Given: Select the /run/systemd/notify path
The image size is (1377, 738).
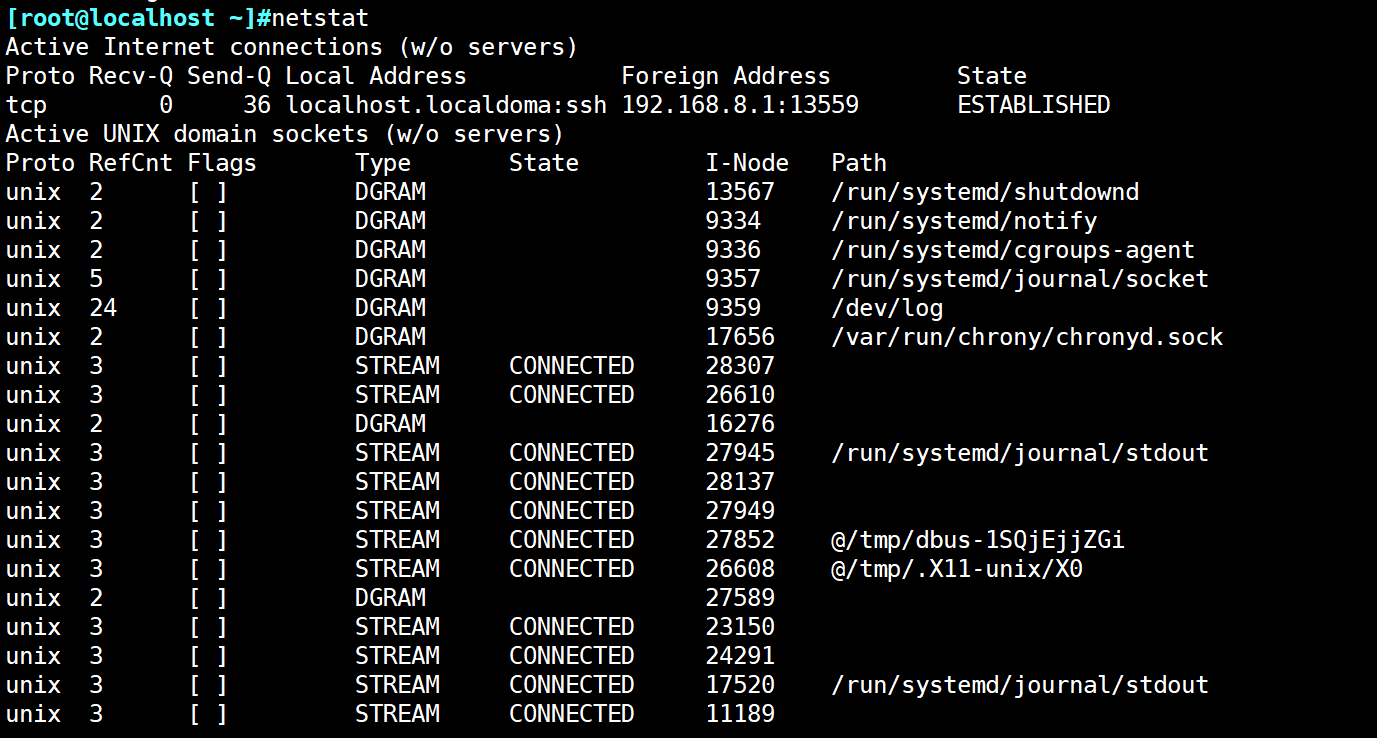Looking at the screenshot, I should tap(964, 221).
